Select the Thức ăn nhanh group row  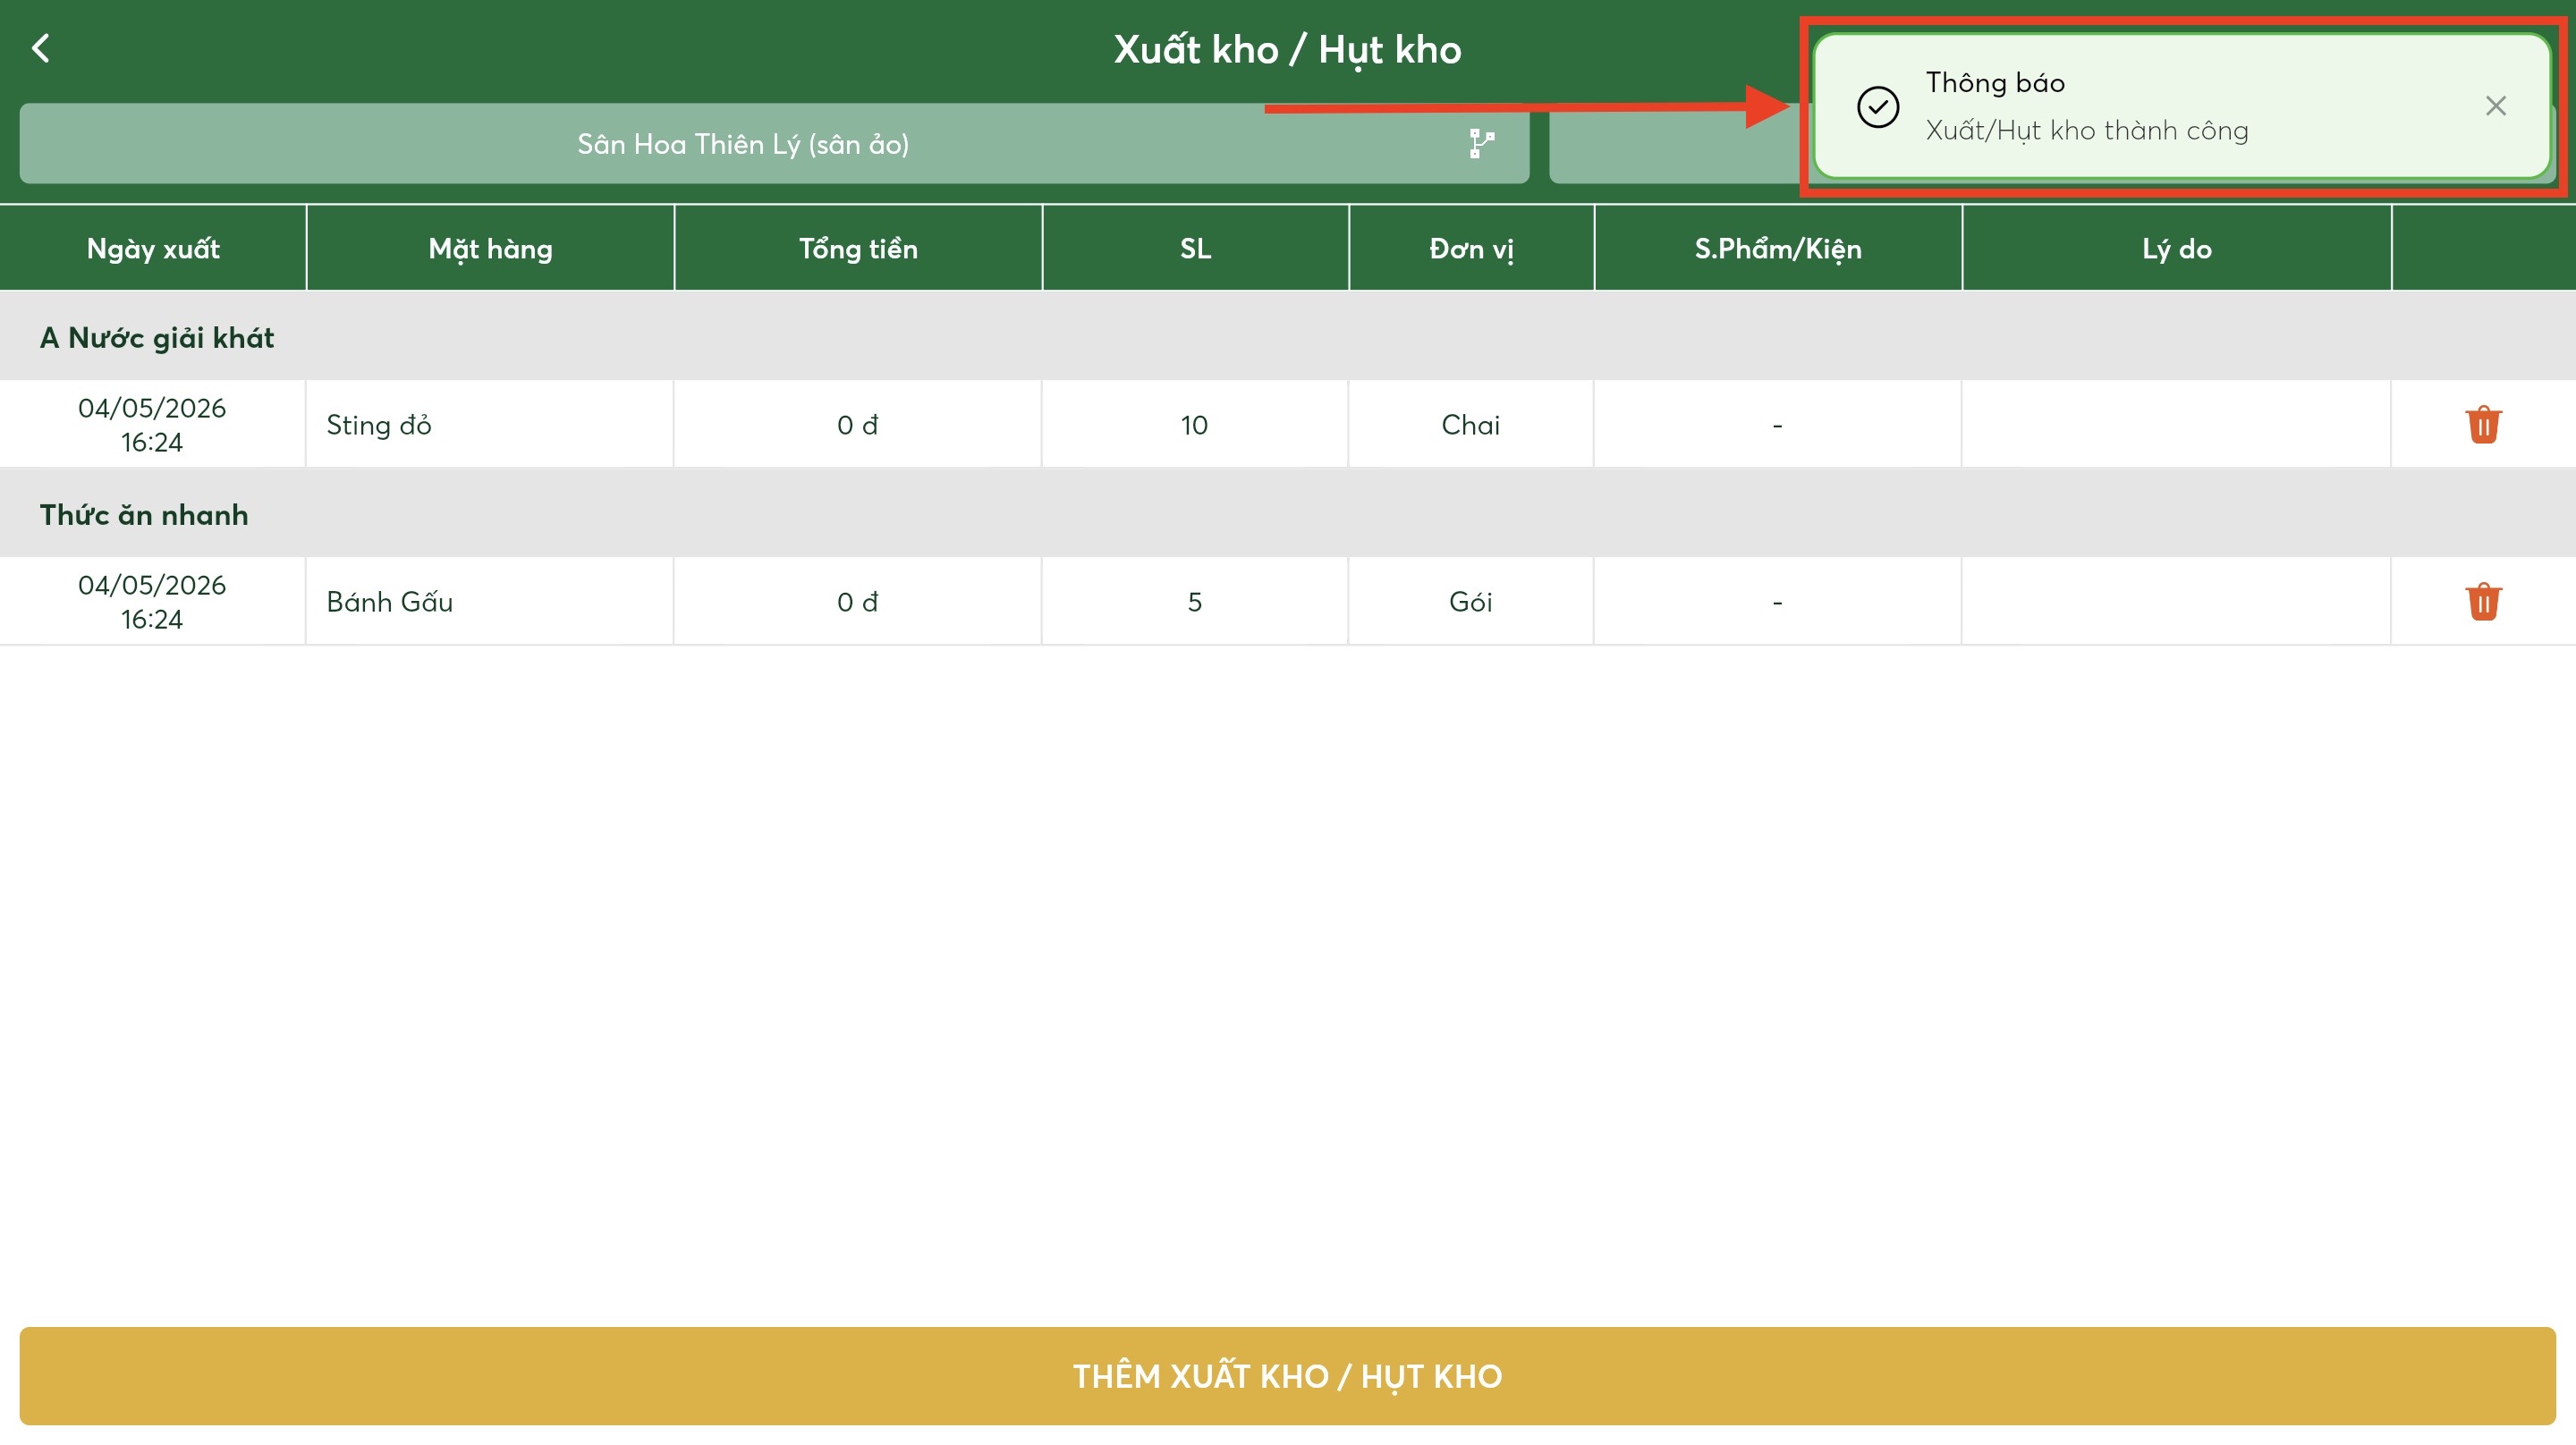click(1288, 514)
